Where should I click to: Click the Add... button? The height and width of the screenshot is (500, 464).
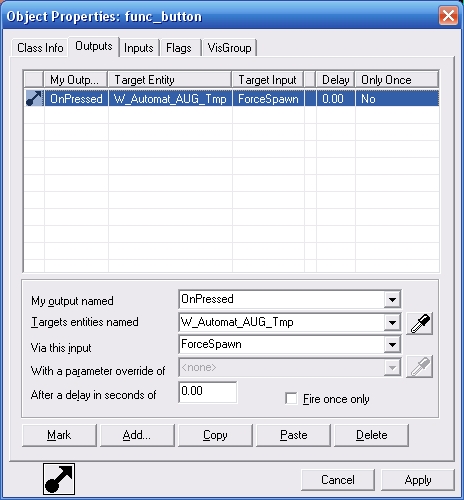(x=137, y=435)
